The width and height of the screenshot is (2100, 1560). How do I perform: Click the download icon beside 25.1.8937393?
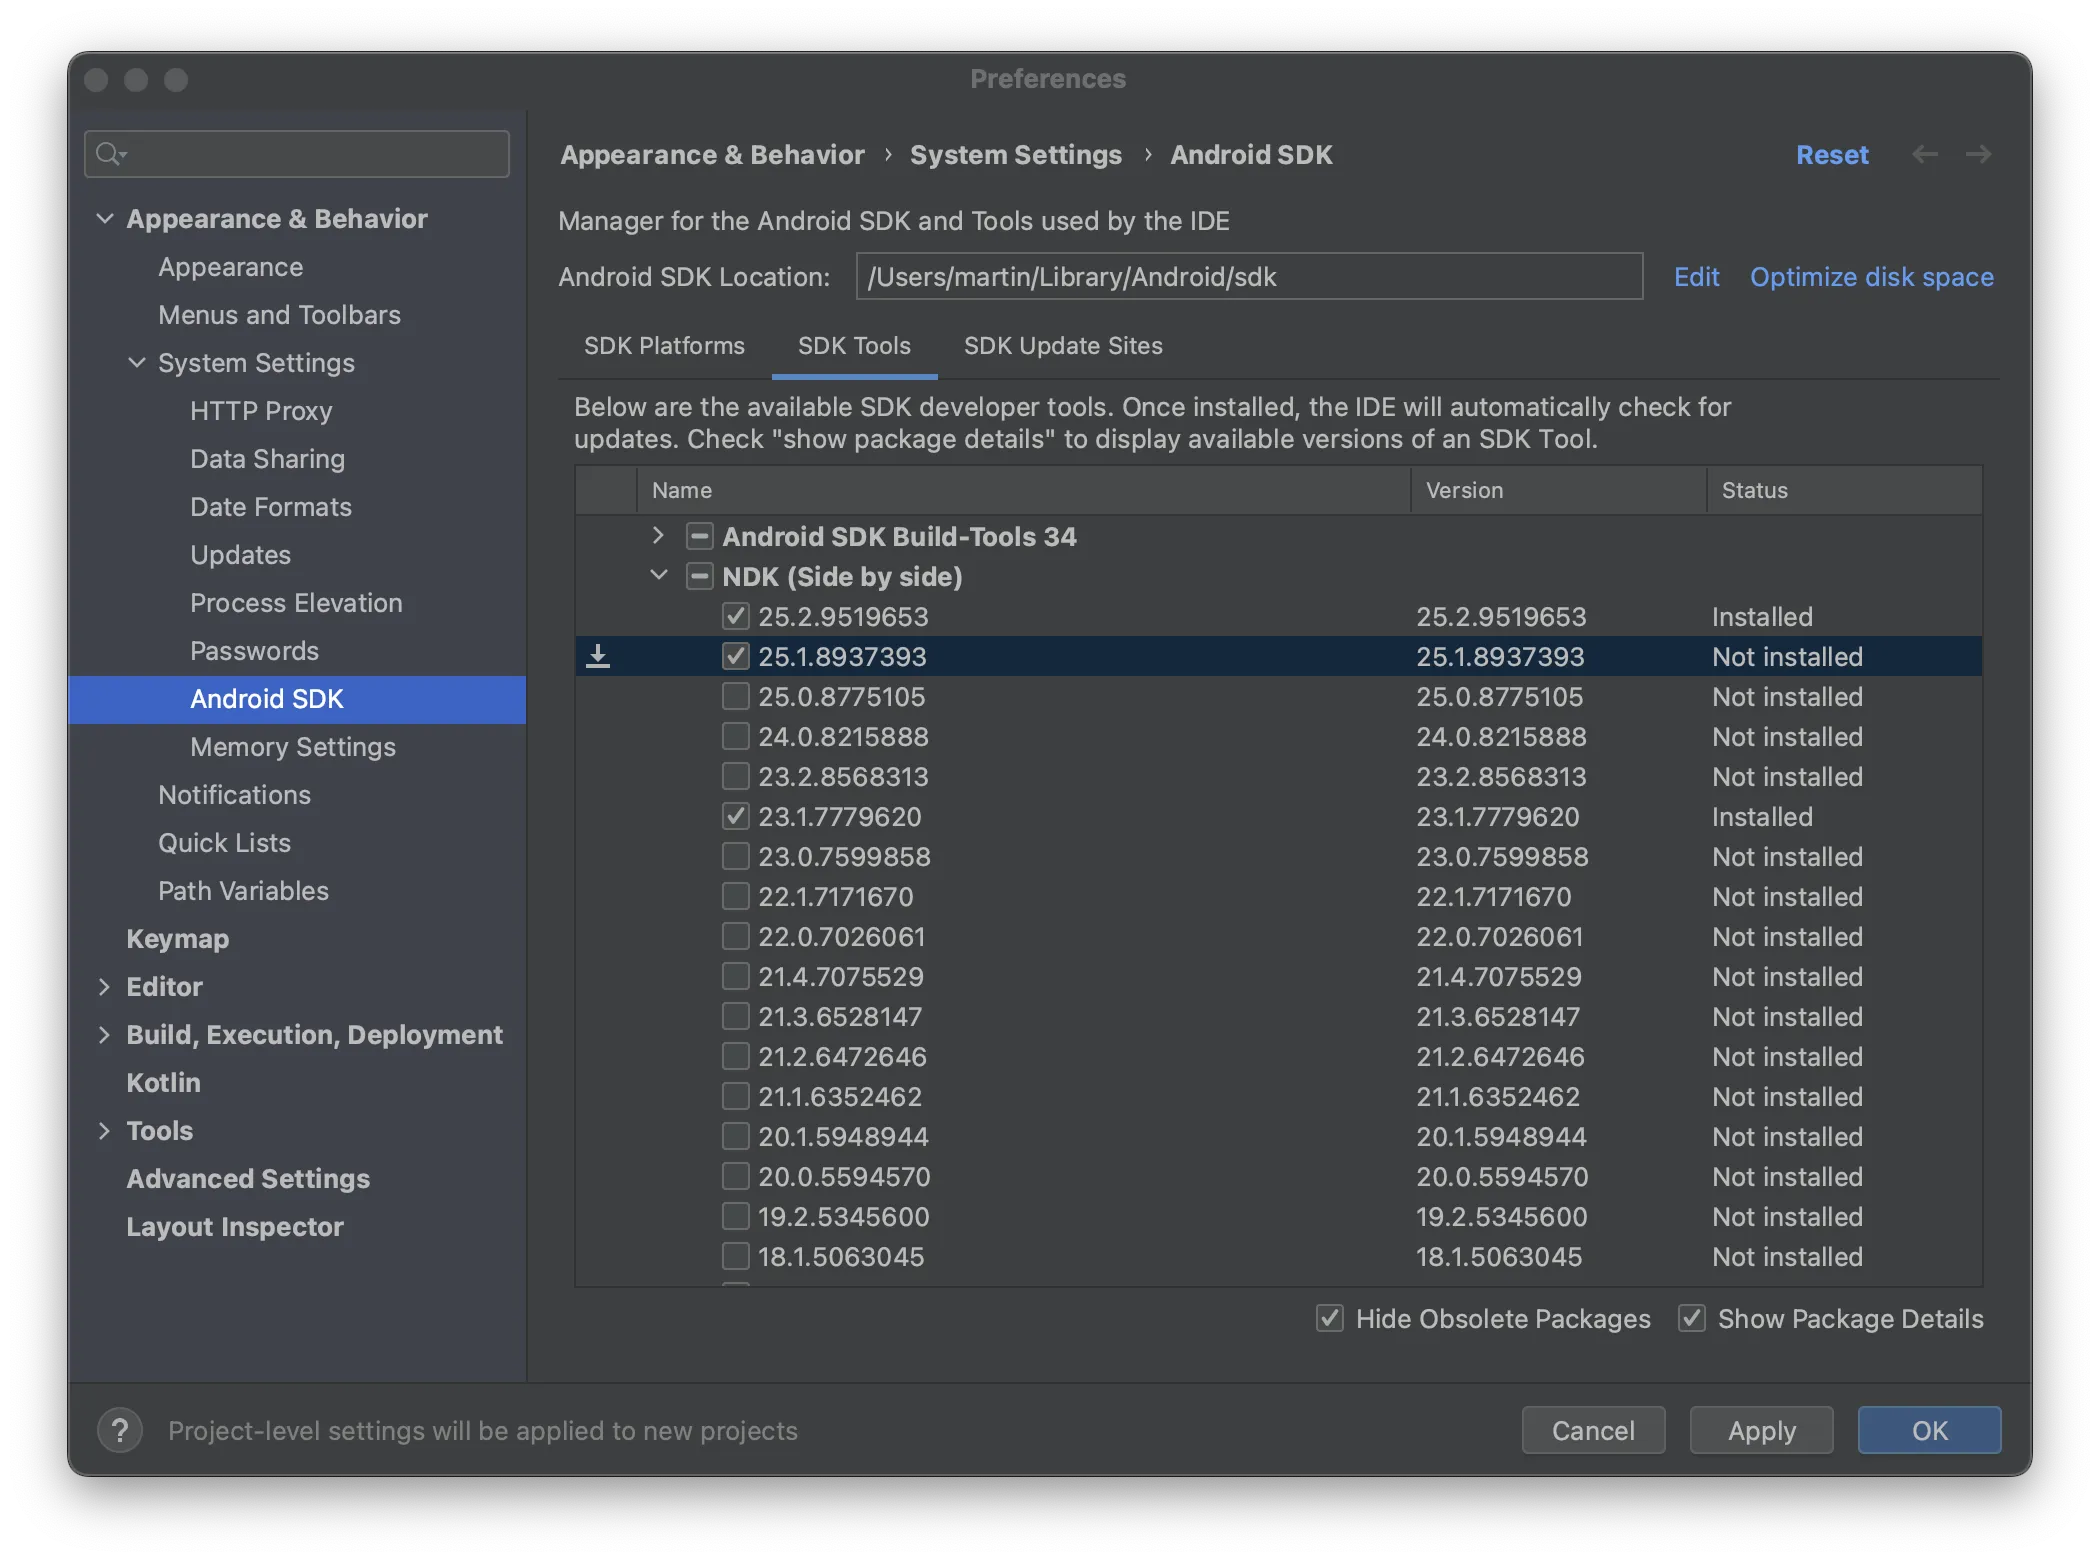tap(598, 657)
